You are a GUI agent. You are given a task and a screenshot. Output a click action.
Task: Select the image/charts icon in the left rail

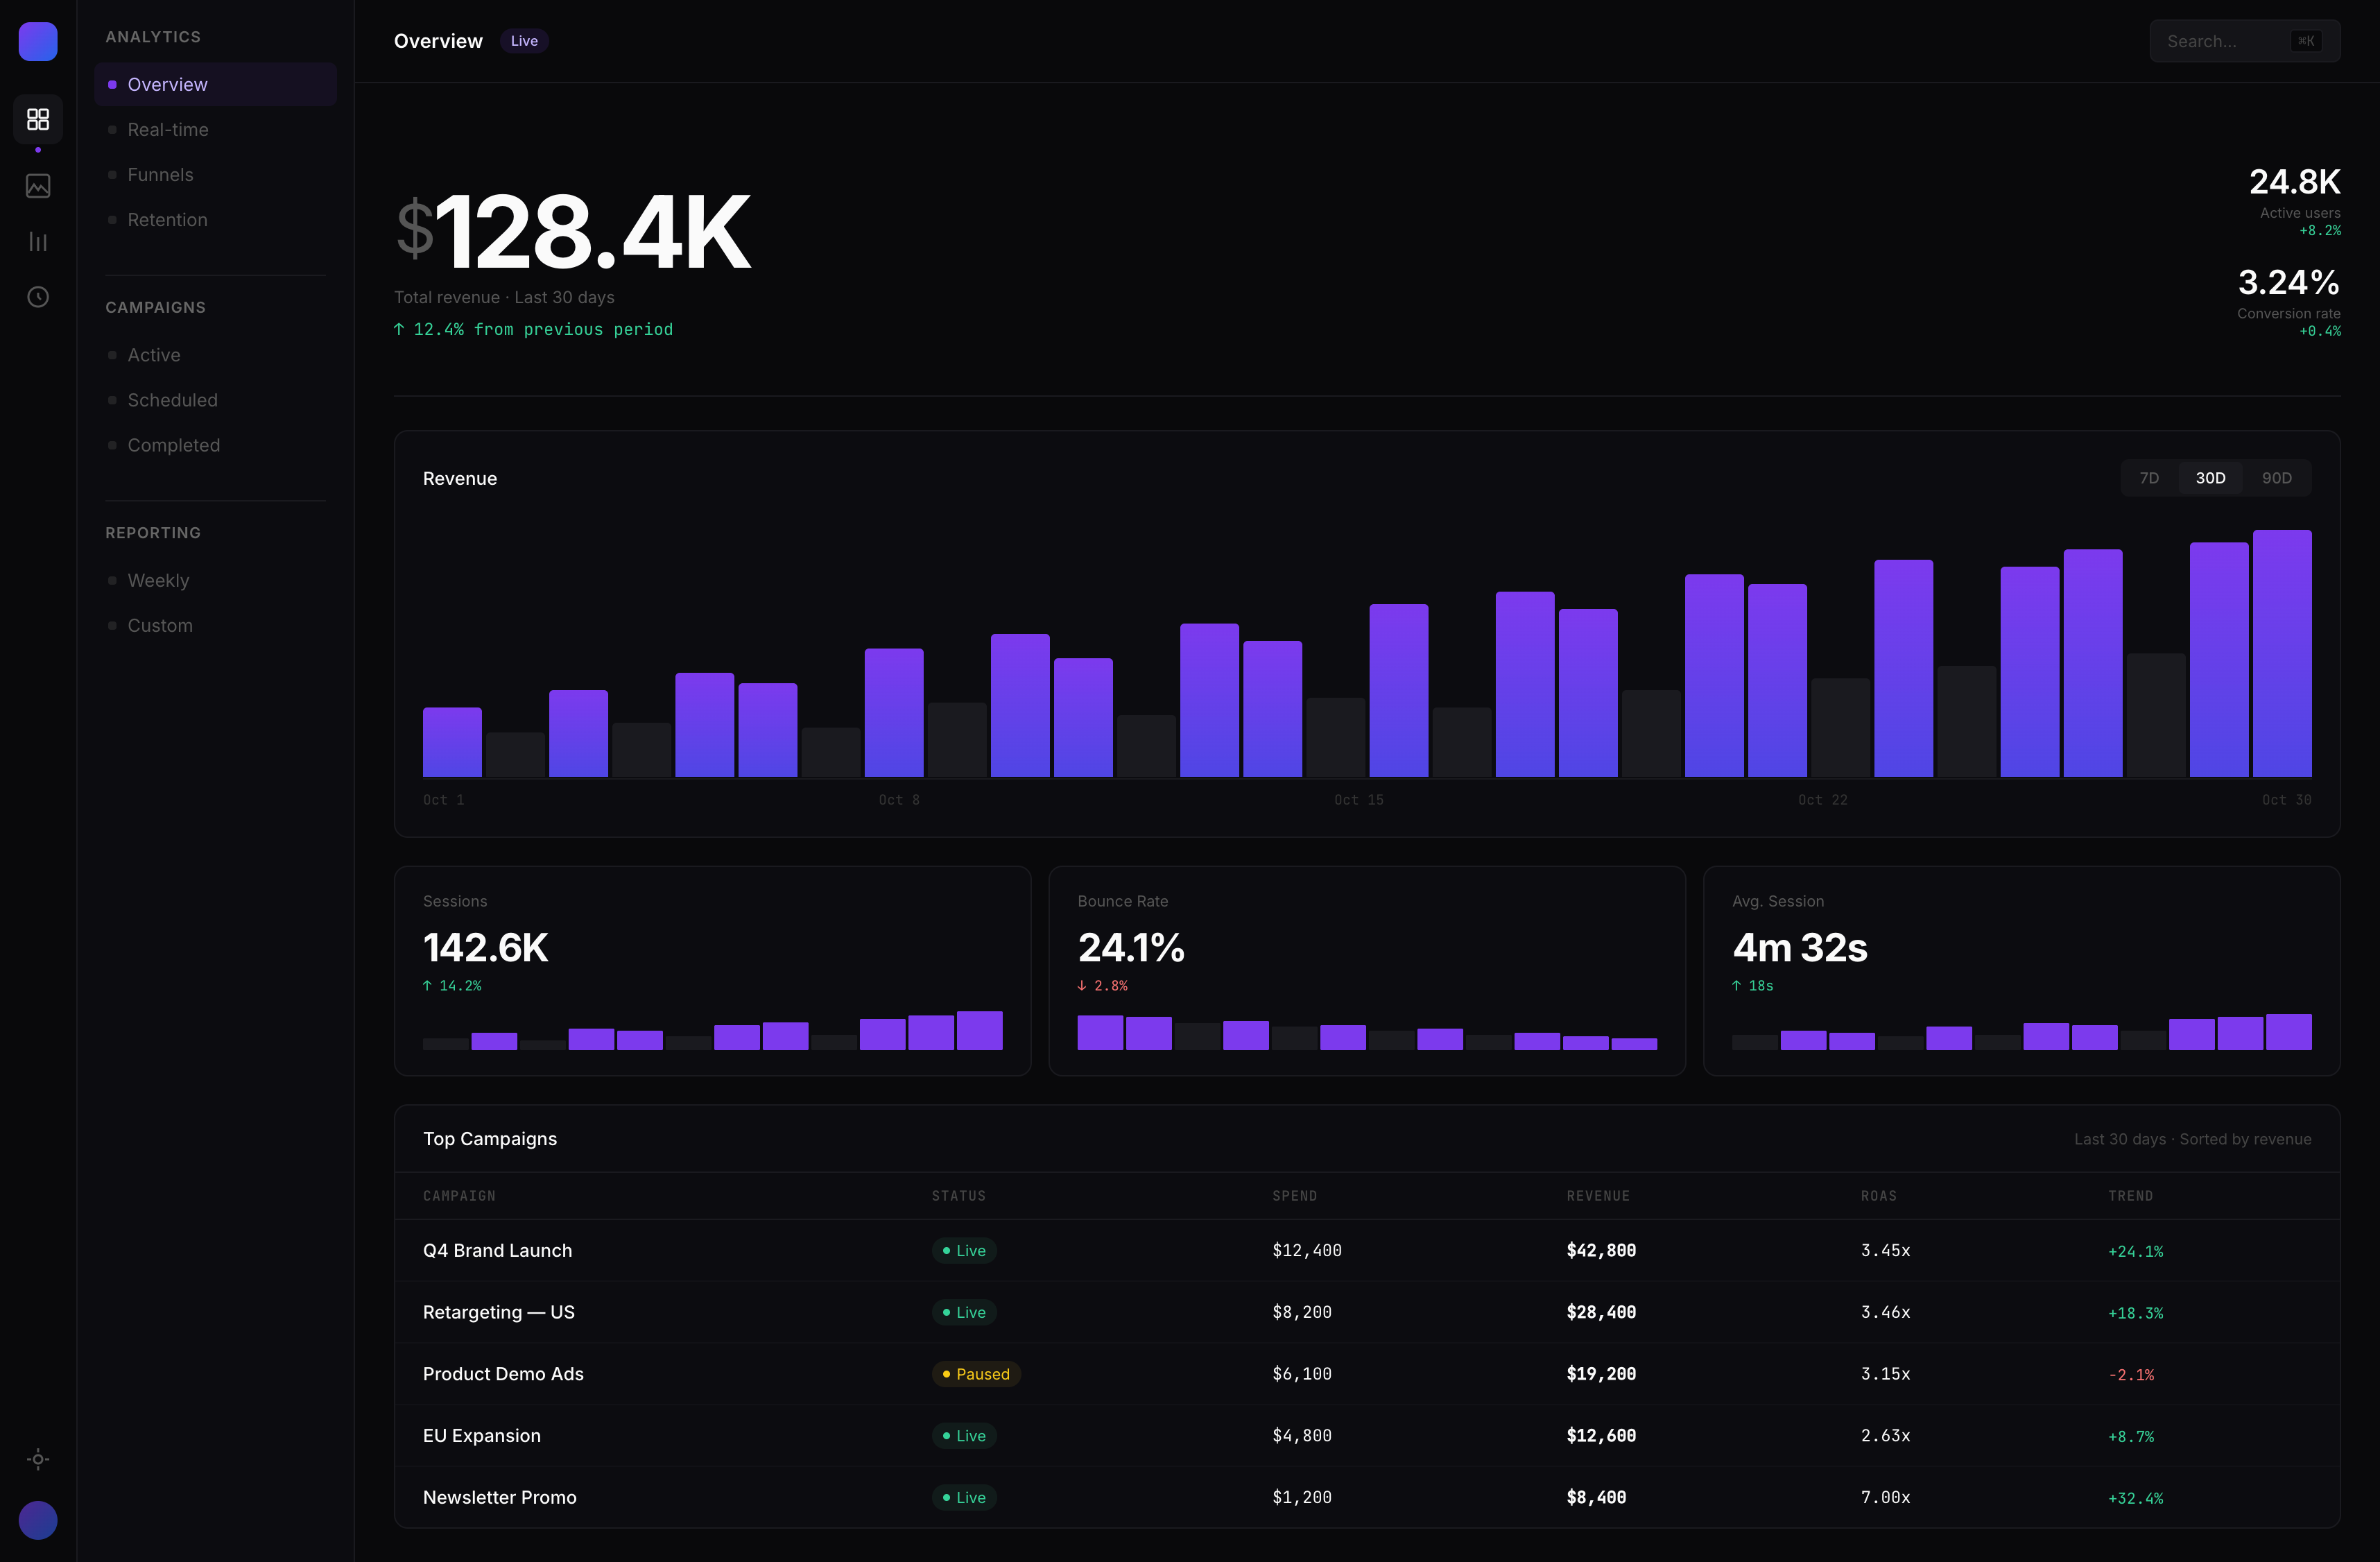coord(37,185)
